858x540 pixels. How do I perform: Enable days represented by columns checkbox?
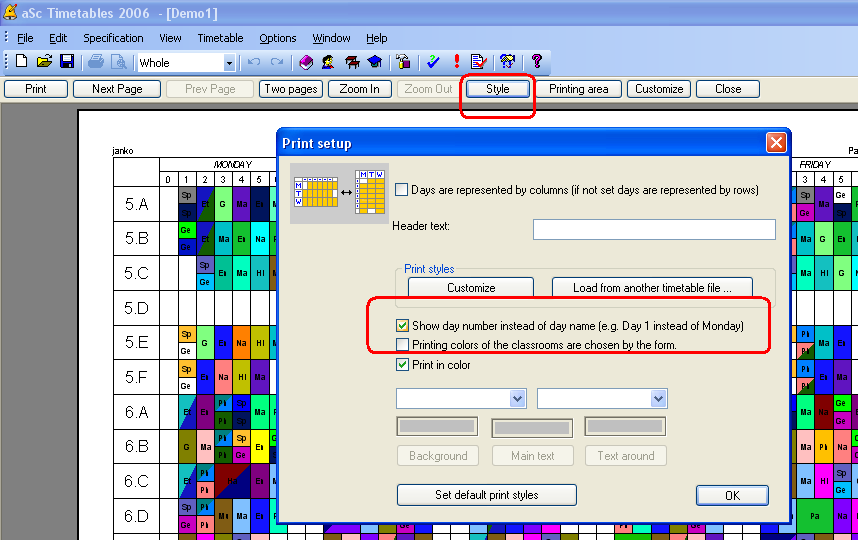(402, 190)
